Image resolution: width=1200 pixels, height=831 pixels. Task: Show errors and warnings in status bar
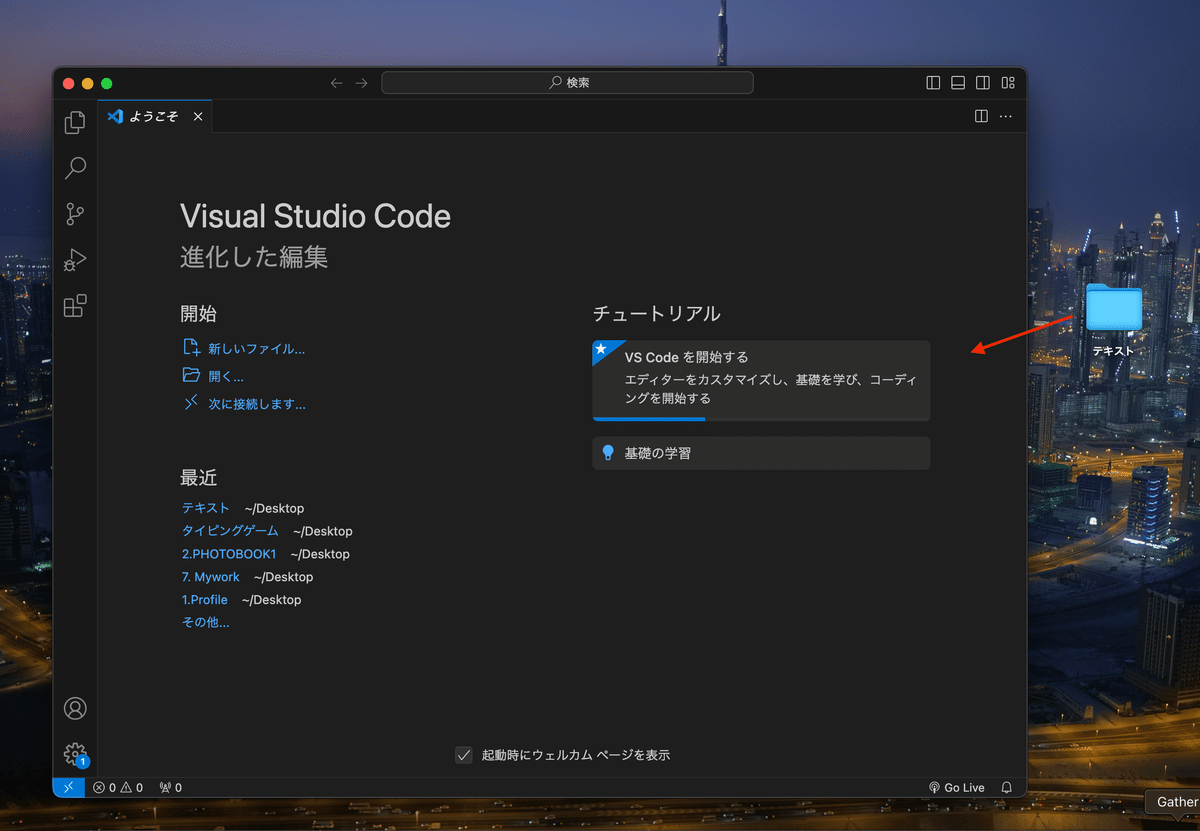tap(118, 788)
